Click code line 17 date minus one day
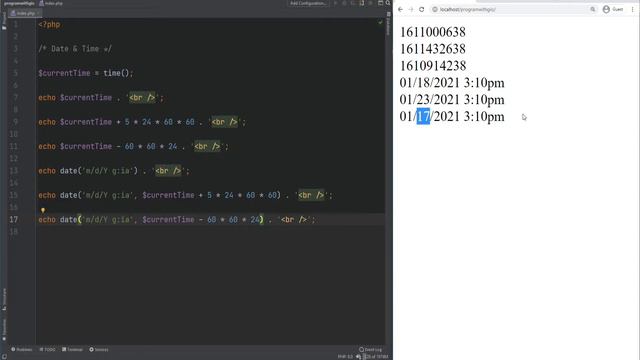The height and width of the screenshot is (360, 640). [x=177, y=220]
